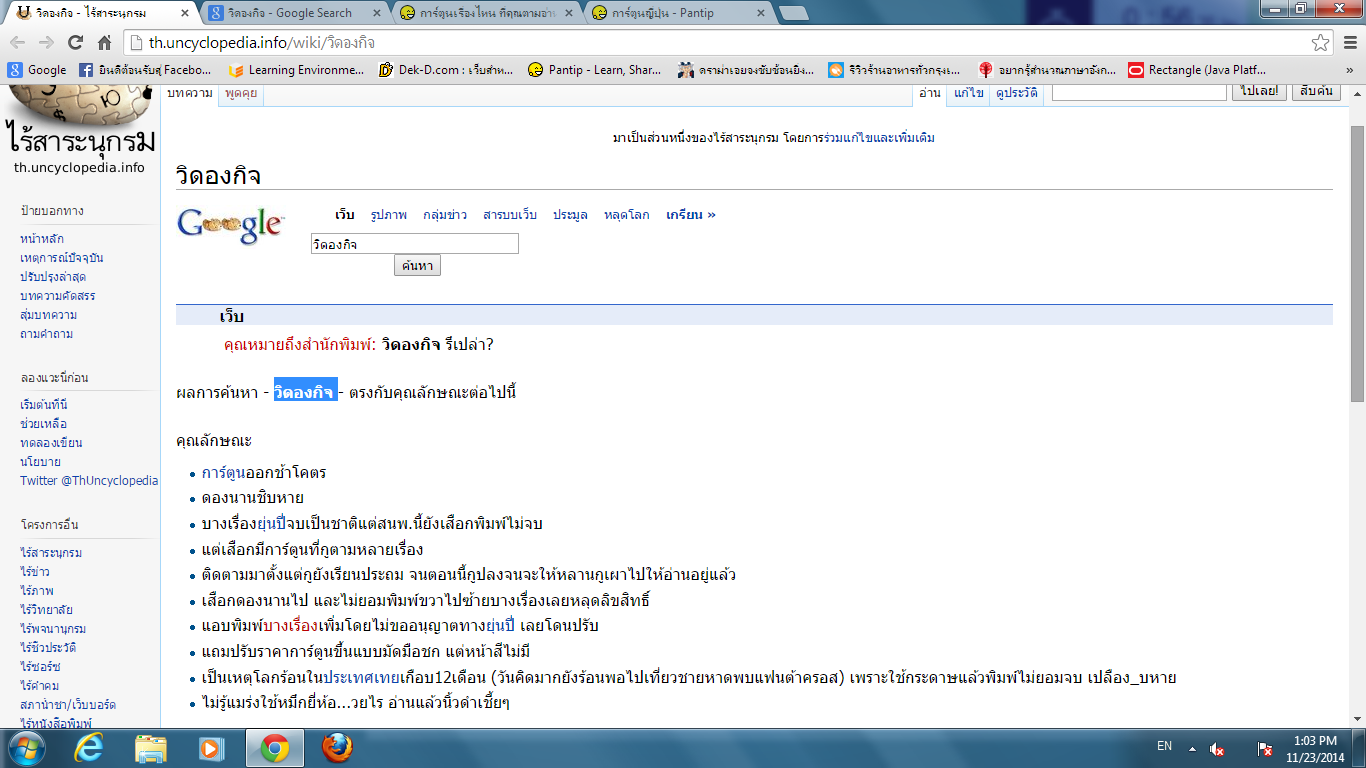
Task: Open the Google bookmark
Action: click(37, 70)
